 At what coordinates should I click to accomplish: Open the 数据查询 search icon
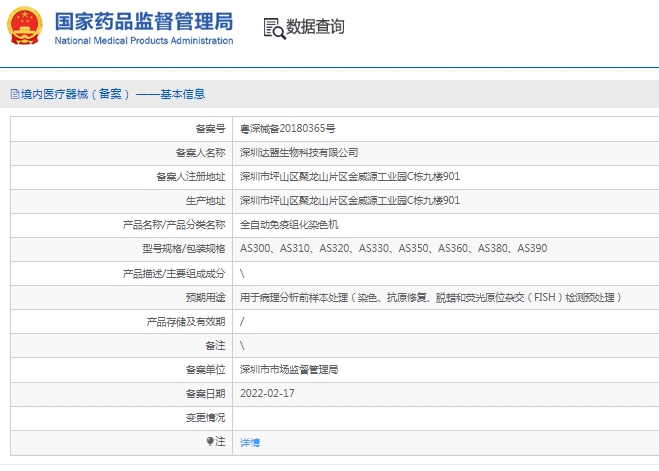274,29
